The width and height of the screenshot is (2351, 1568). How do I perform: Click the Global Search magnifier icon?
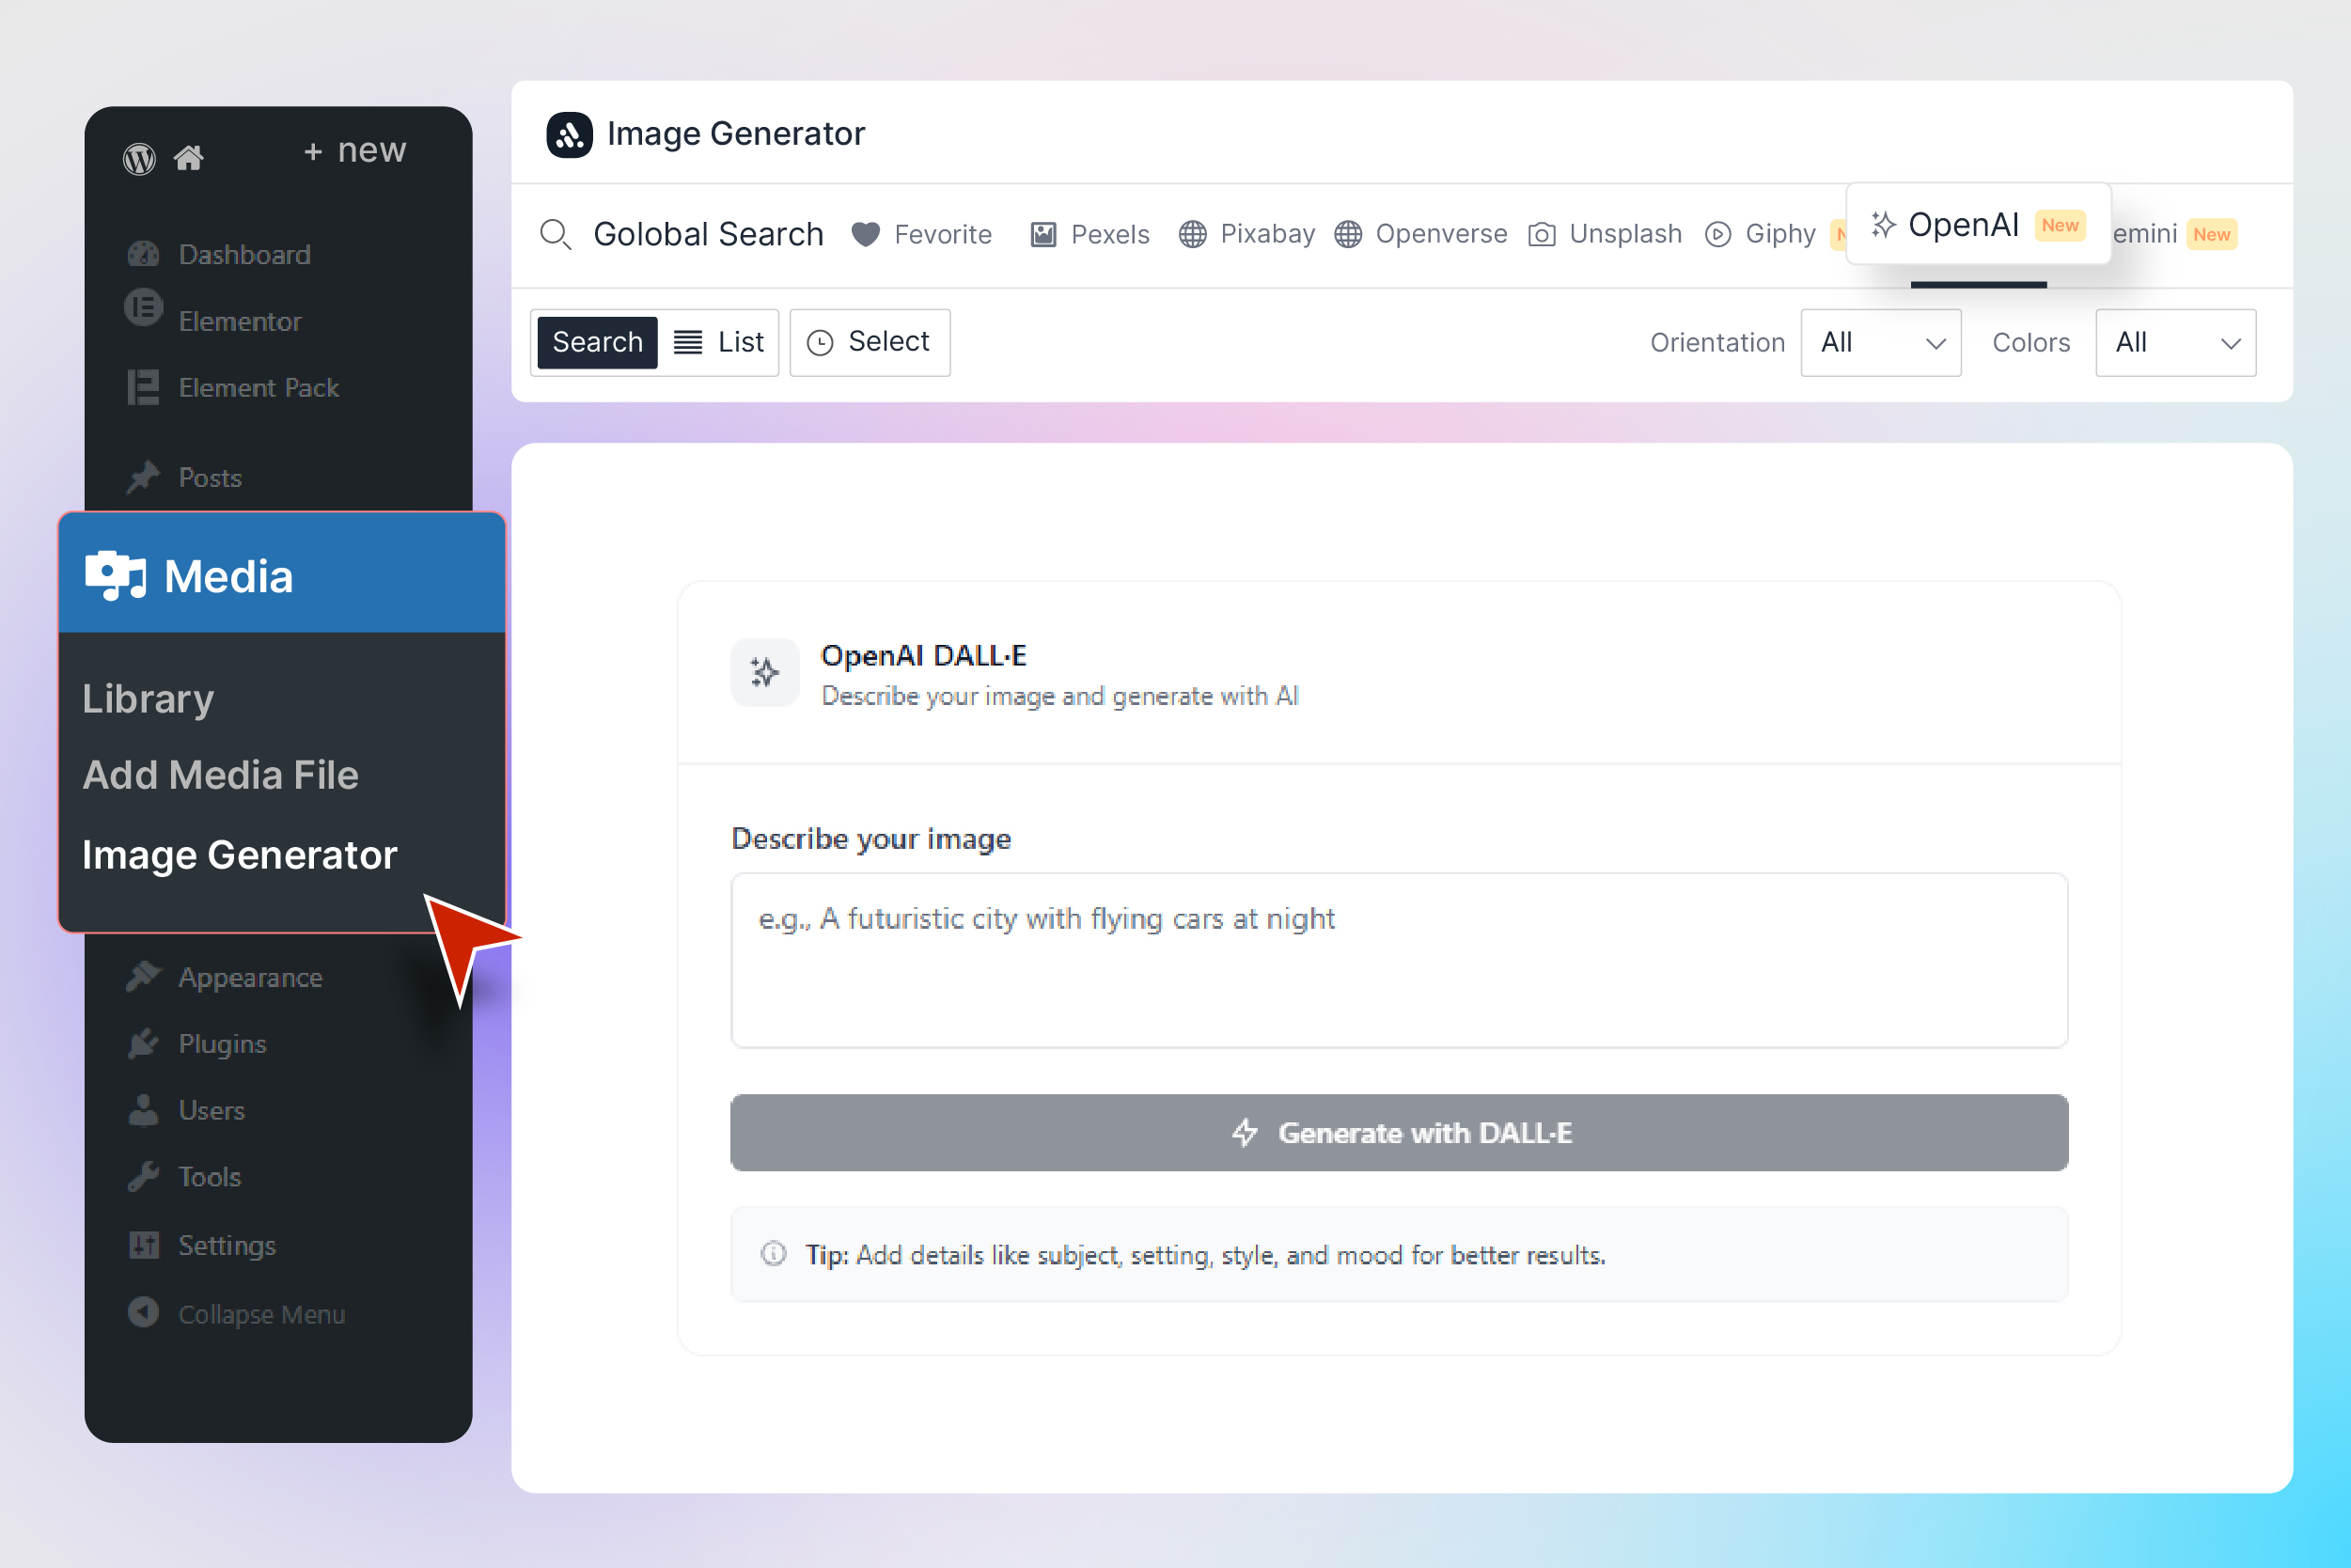point(555,234)
